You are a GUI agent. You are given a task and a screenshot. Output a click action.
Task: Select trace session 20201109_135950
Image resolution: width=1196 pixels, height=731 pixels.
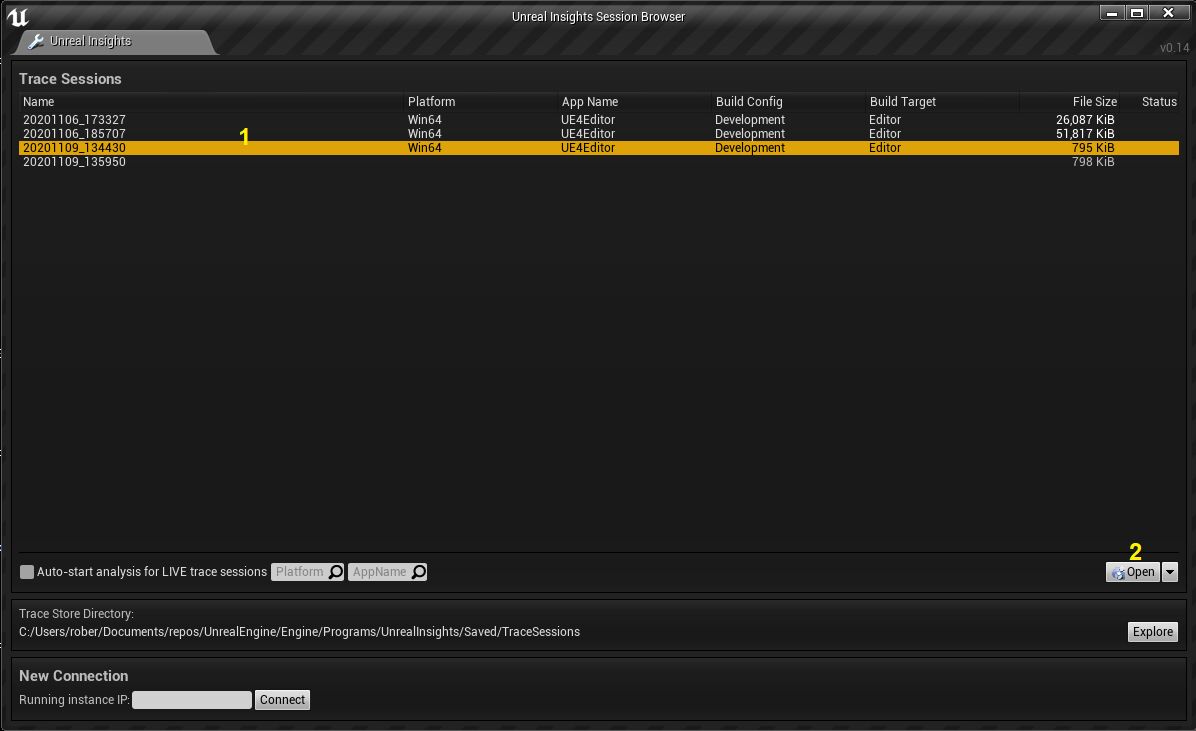pos(200,161)
